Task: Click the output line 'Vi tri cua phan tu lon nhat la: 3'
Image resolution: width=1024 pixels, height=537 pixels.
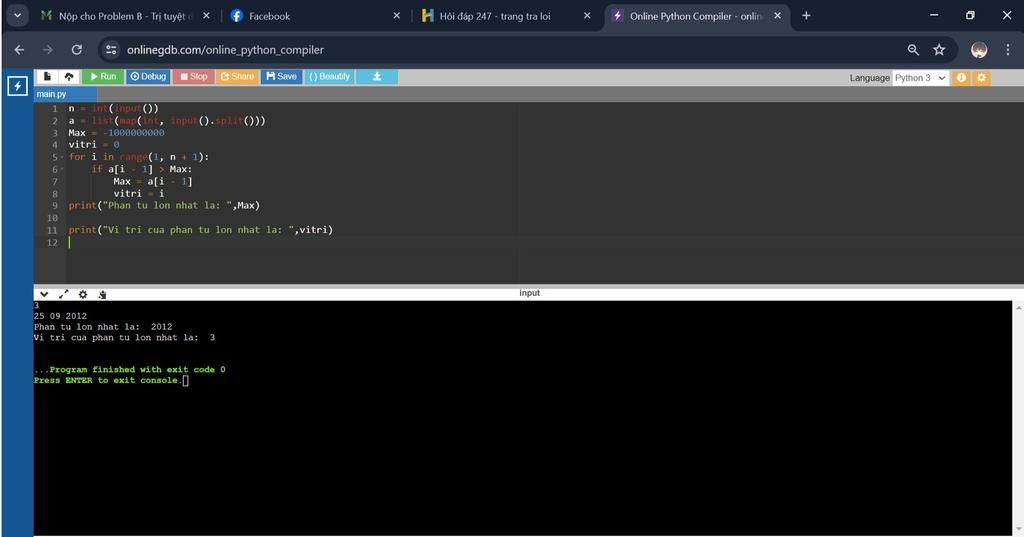Action: [124, 338]
